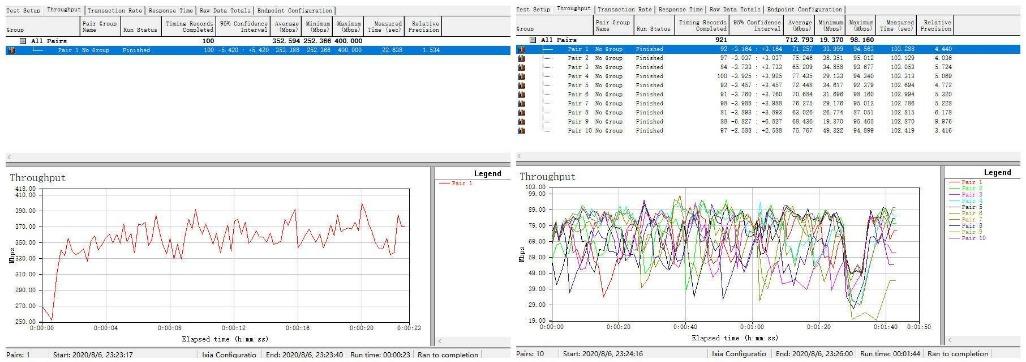Screen dimensions: 1026x362
Task: Collapse the All Pairs group totaling 100 records
Action: 23,41
